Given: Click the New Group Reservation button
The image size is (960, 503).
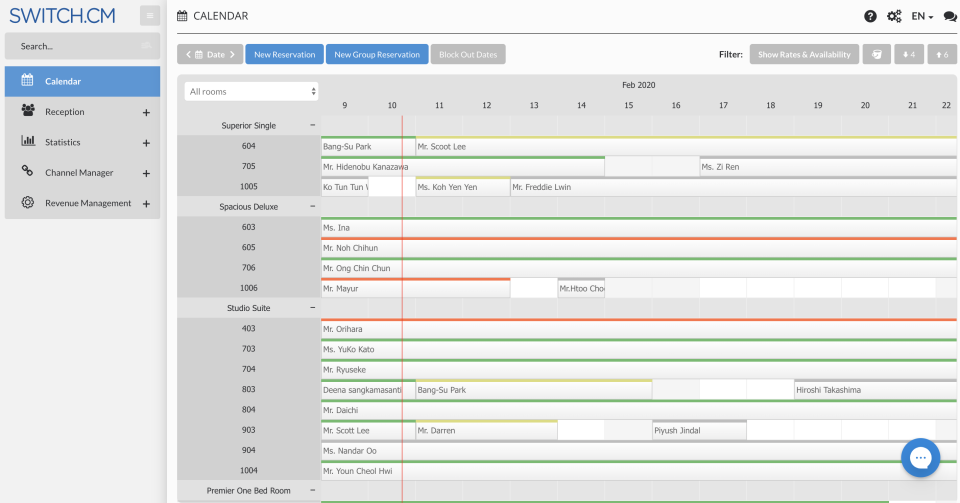Looking at the screenshot, I should [377, 54].
